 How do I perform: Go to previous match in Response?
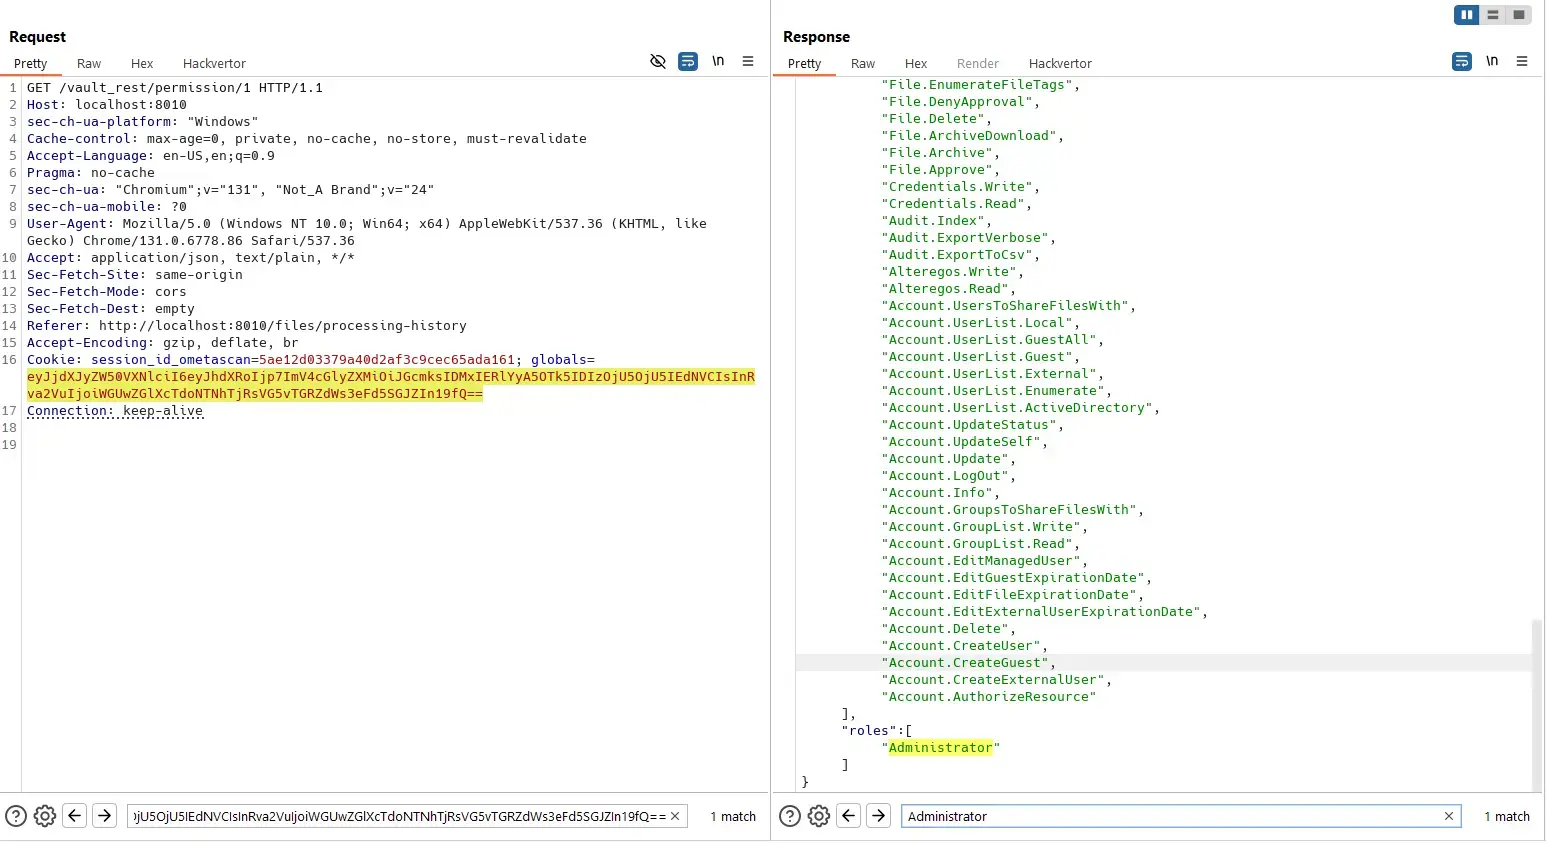(x=849, y=816)
